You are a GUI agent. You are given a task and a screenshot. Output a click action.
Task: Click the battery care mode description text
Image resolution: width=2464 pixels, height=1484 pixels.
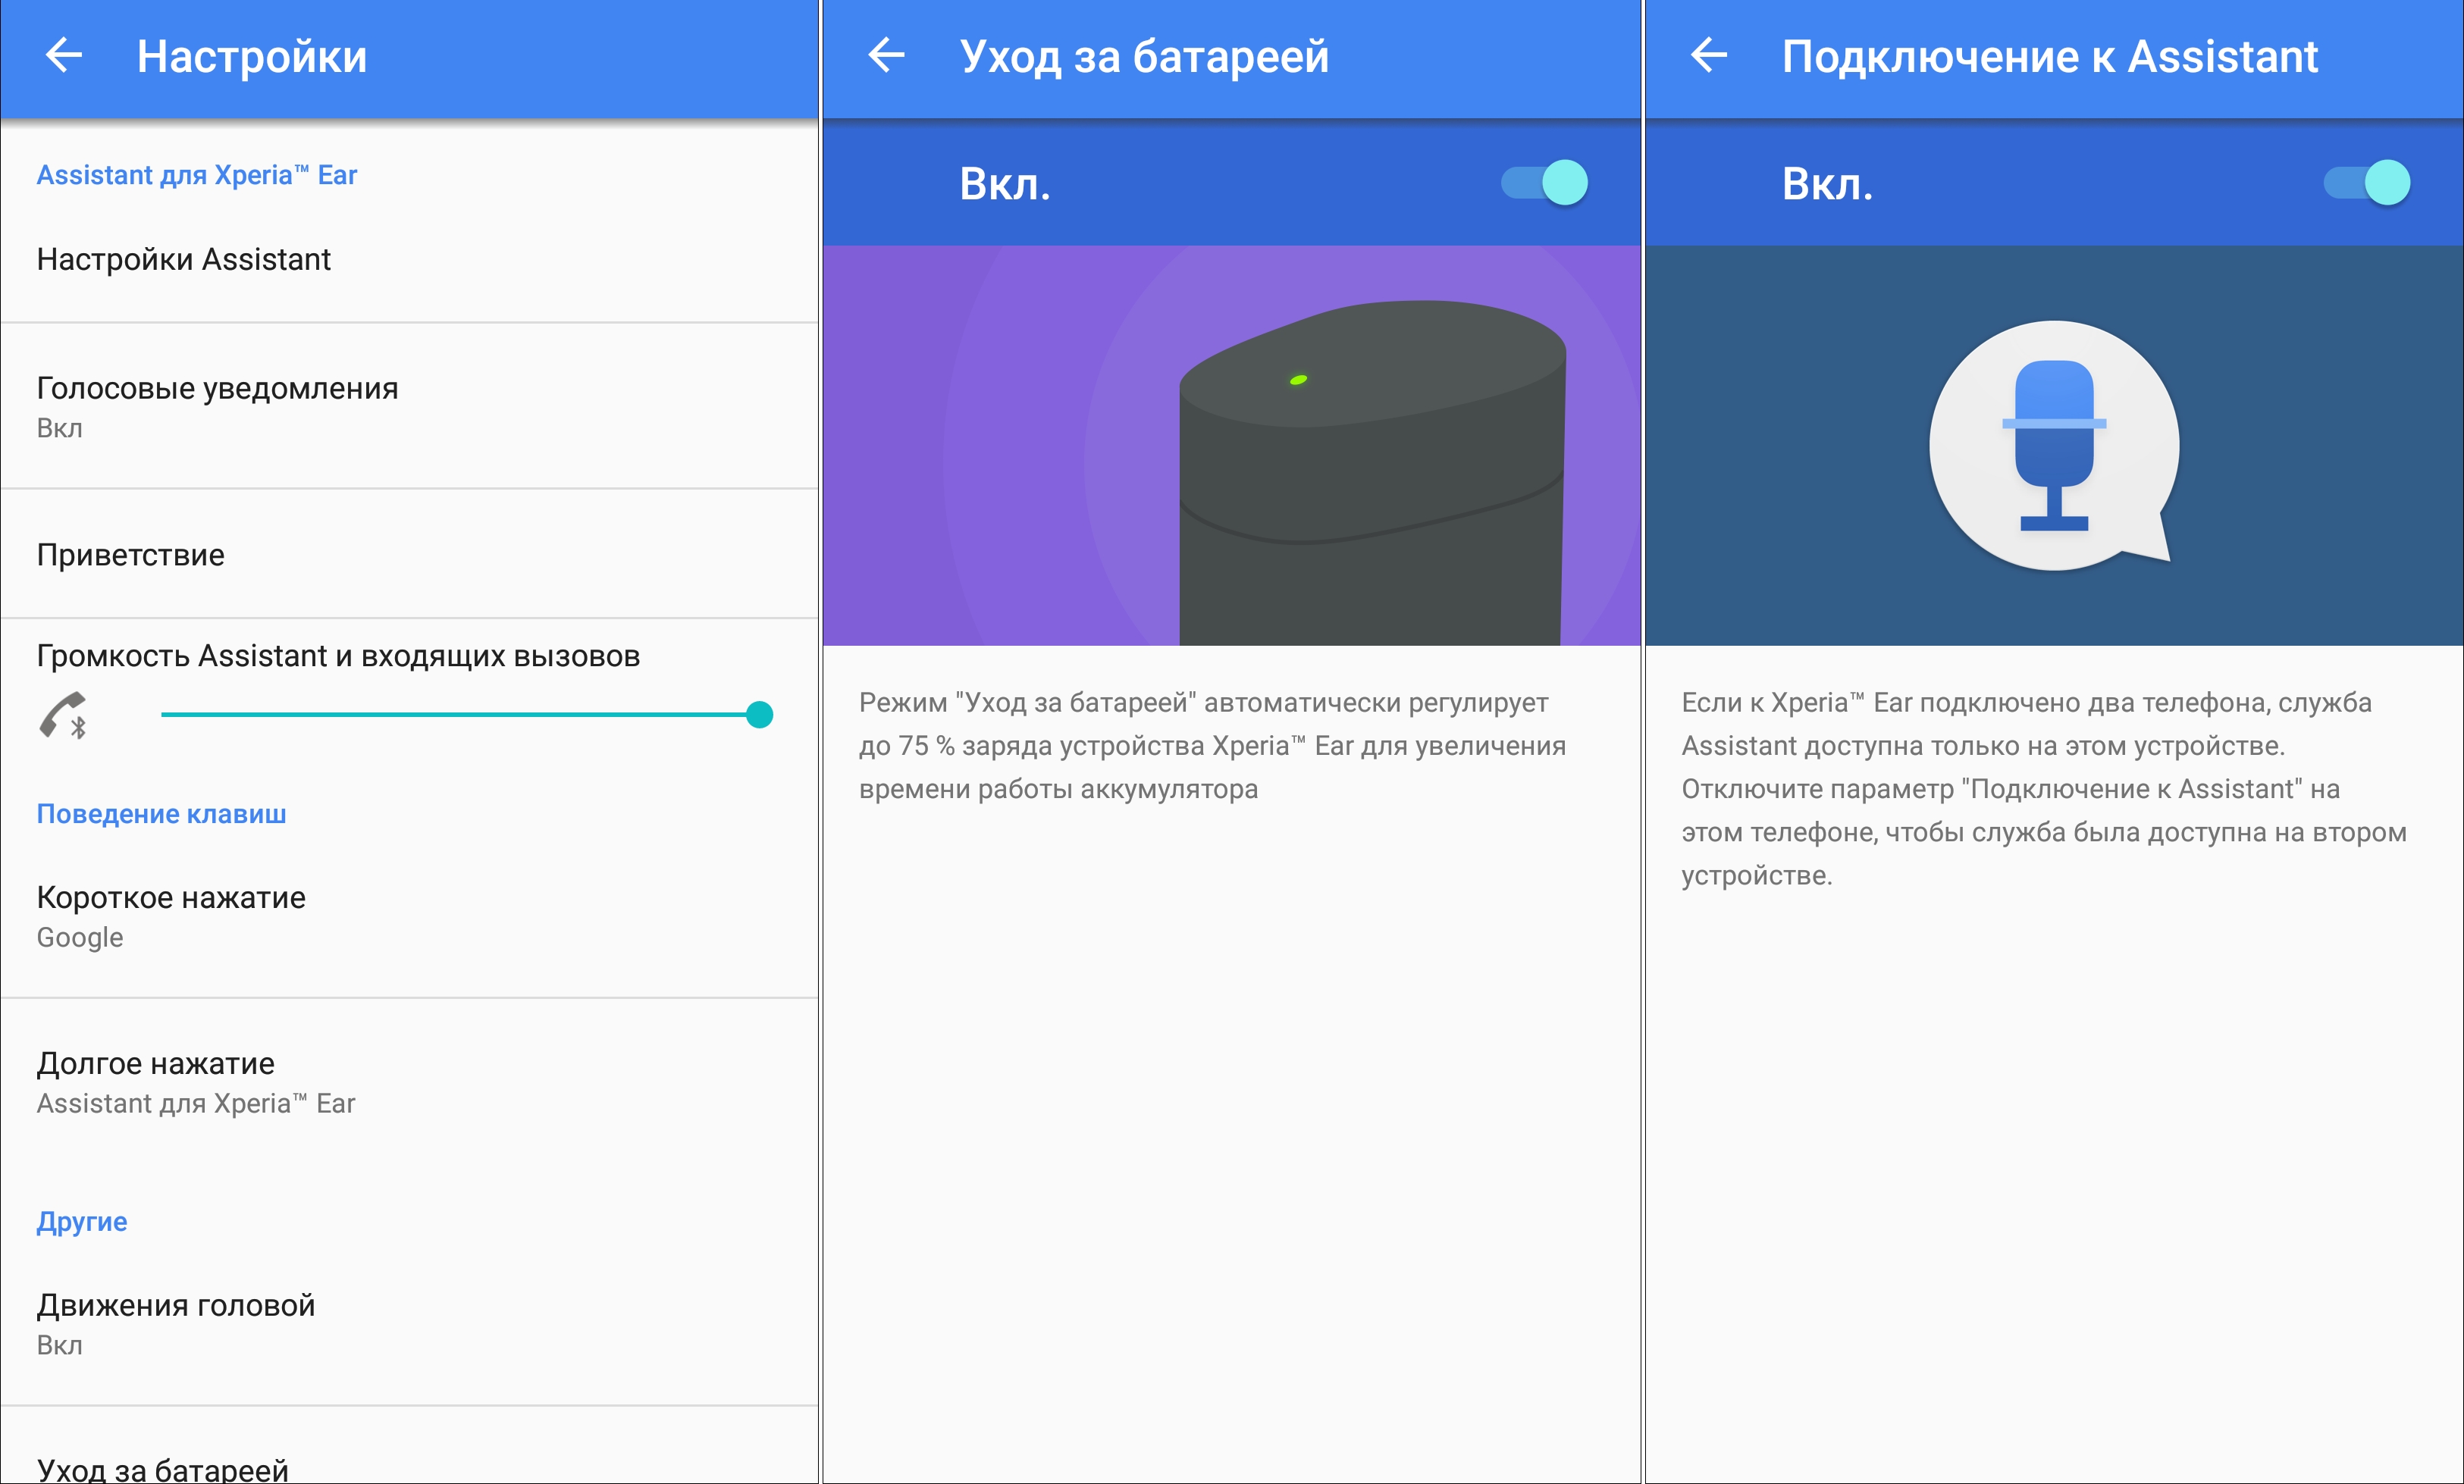(1213, 746)
